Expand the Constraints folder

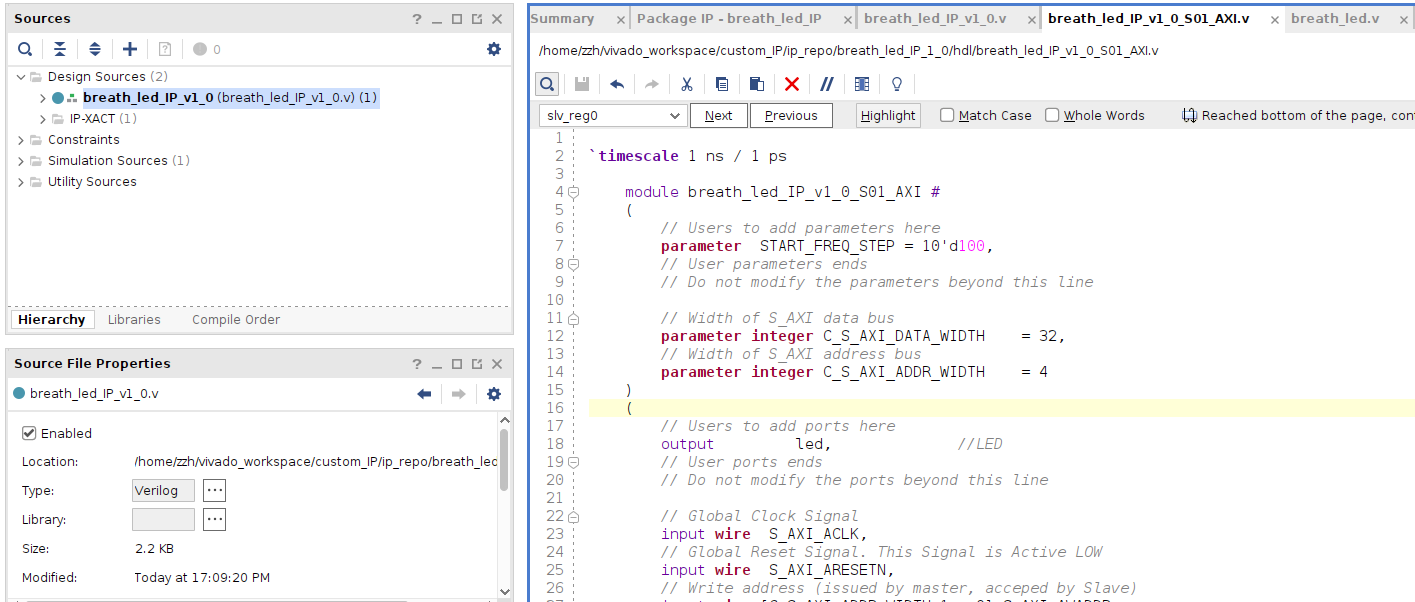(x=21, y=140)
